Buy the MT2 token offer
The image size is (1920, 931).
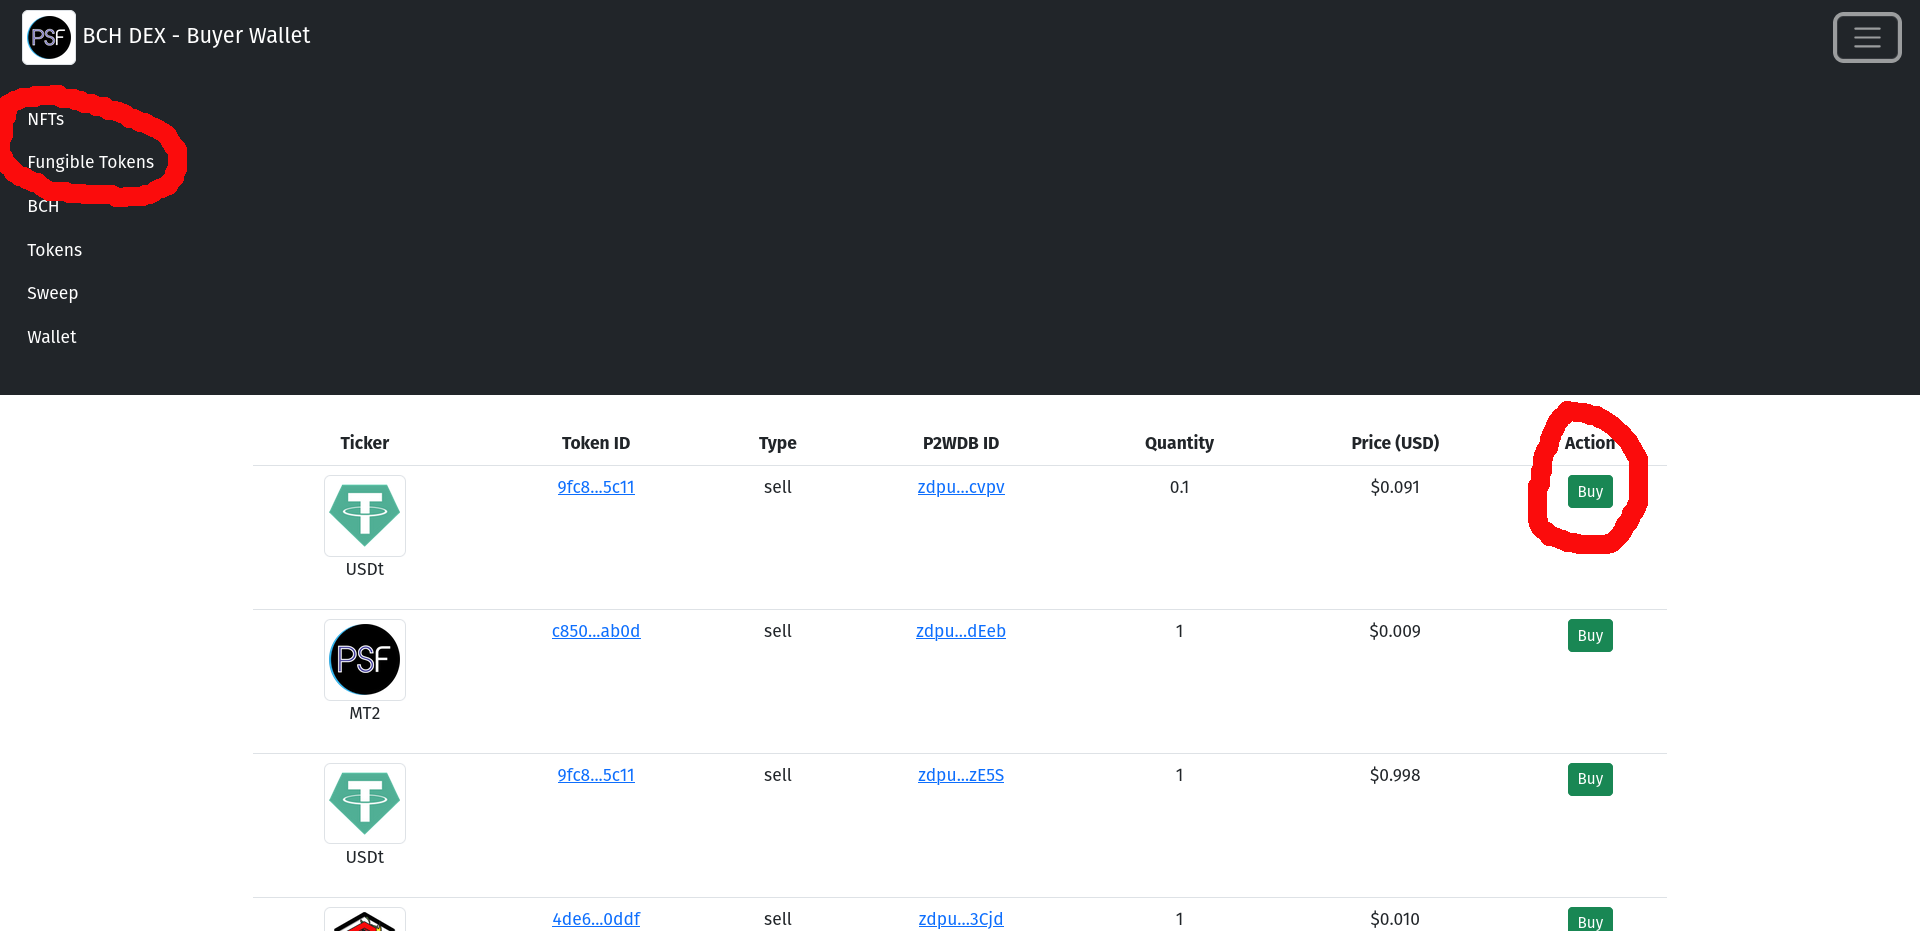pyautogui.click(x=1590, y=636)
